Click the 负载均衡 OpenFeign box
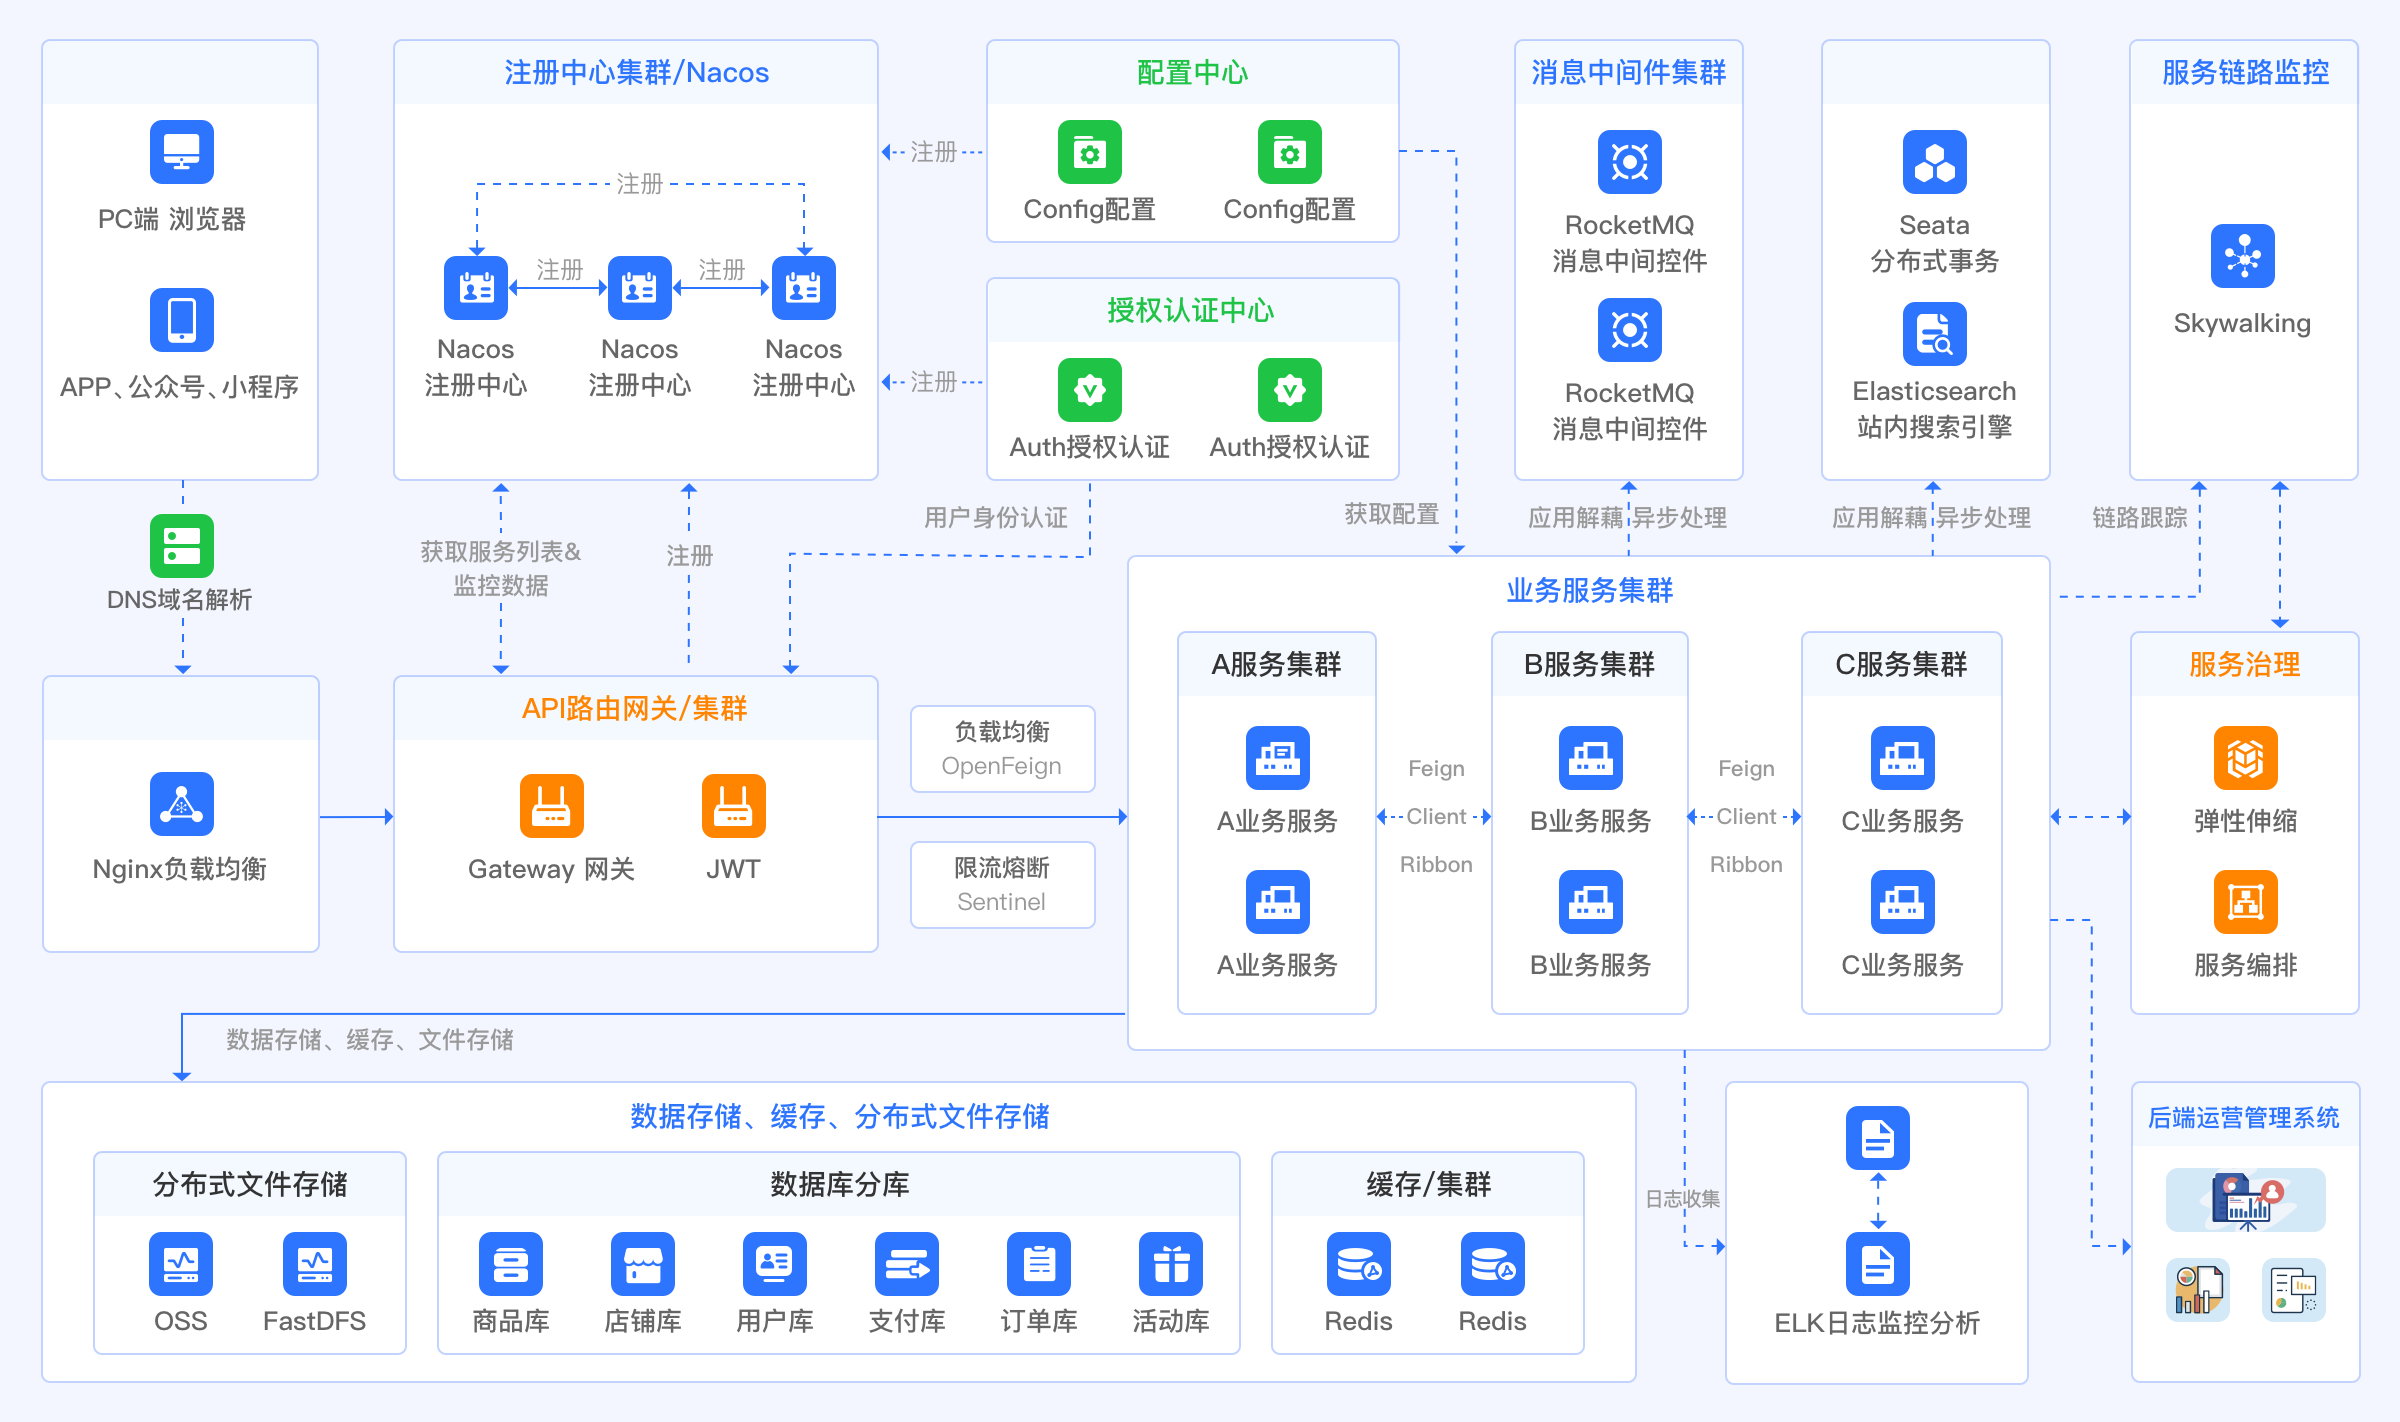Image resolution: width=2400 pixels, height=1422 pixels. point(1002,749)
